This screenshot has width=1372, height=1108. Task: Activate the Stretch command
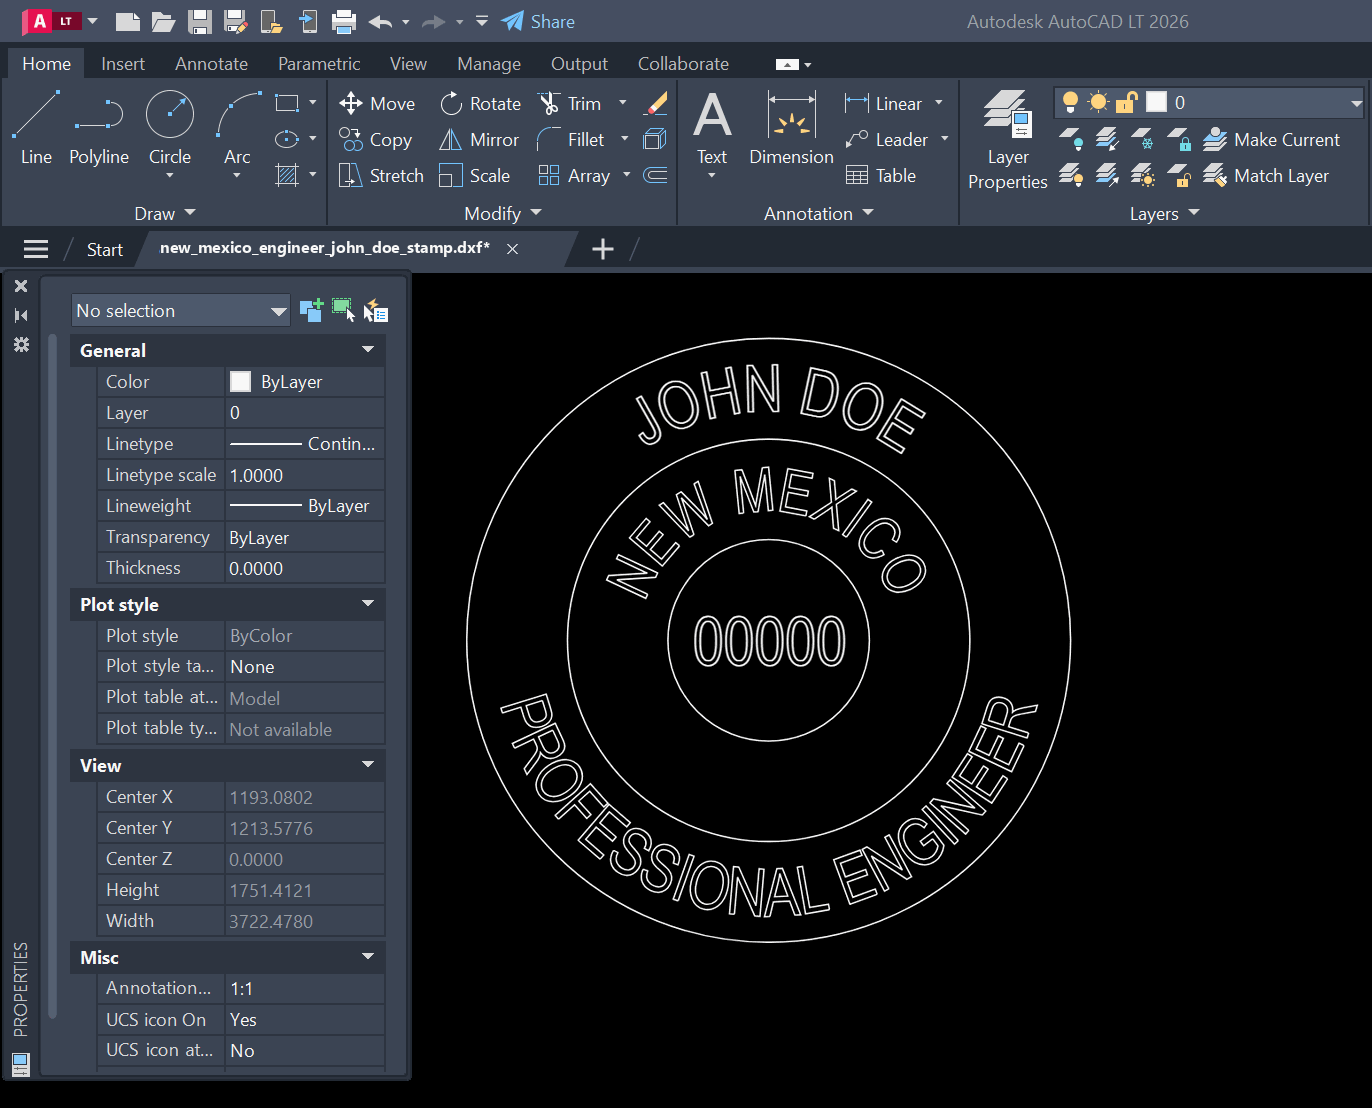coord(381,175)
